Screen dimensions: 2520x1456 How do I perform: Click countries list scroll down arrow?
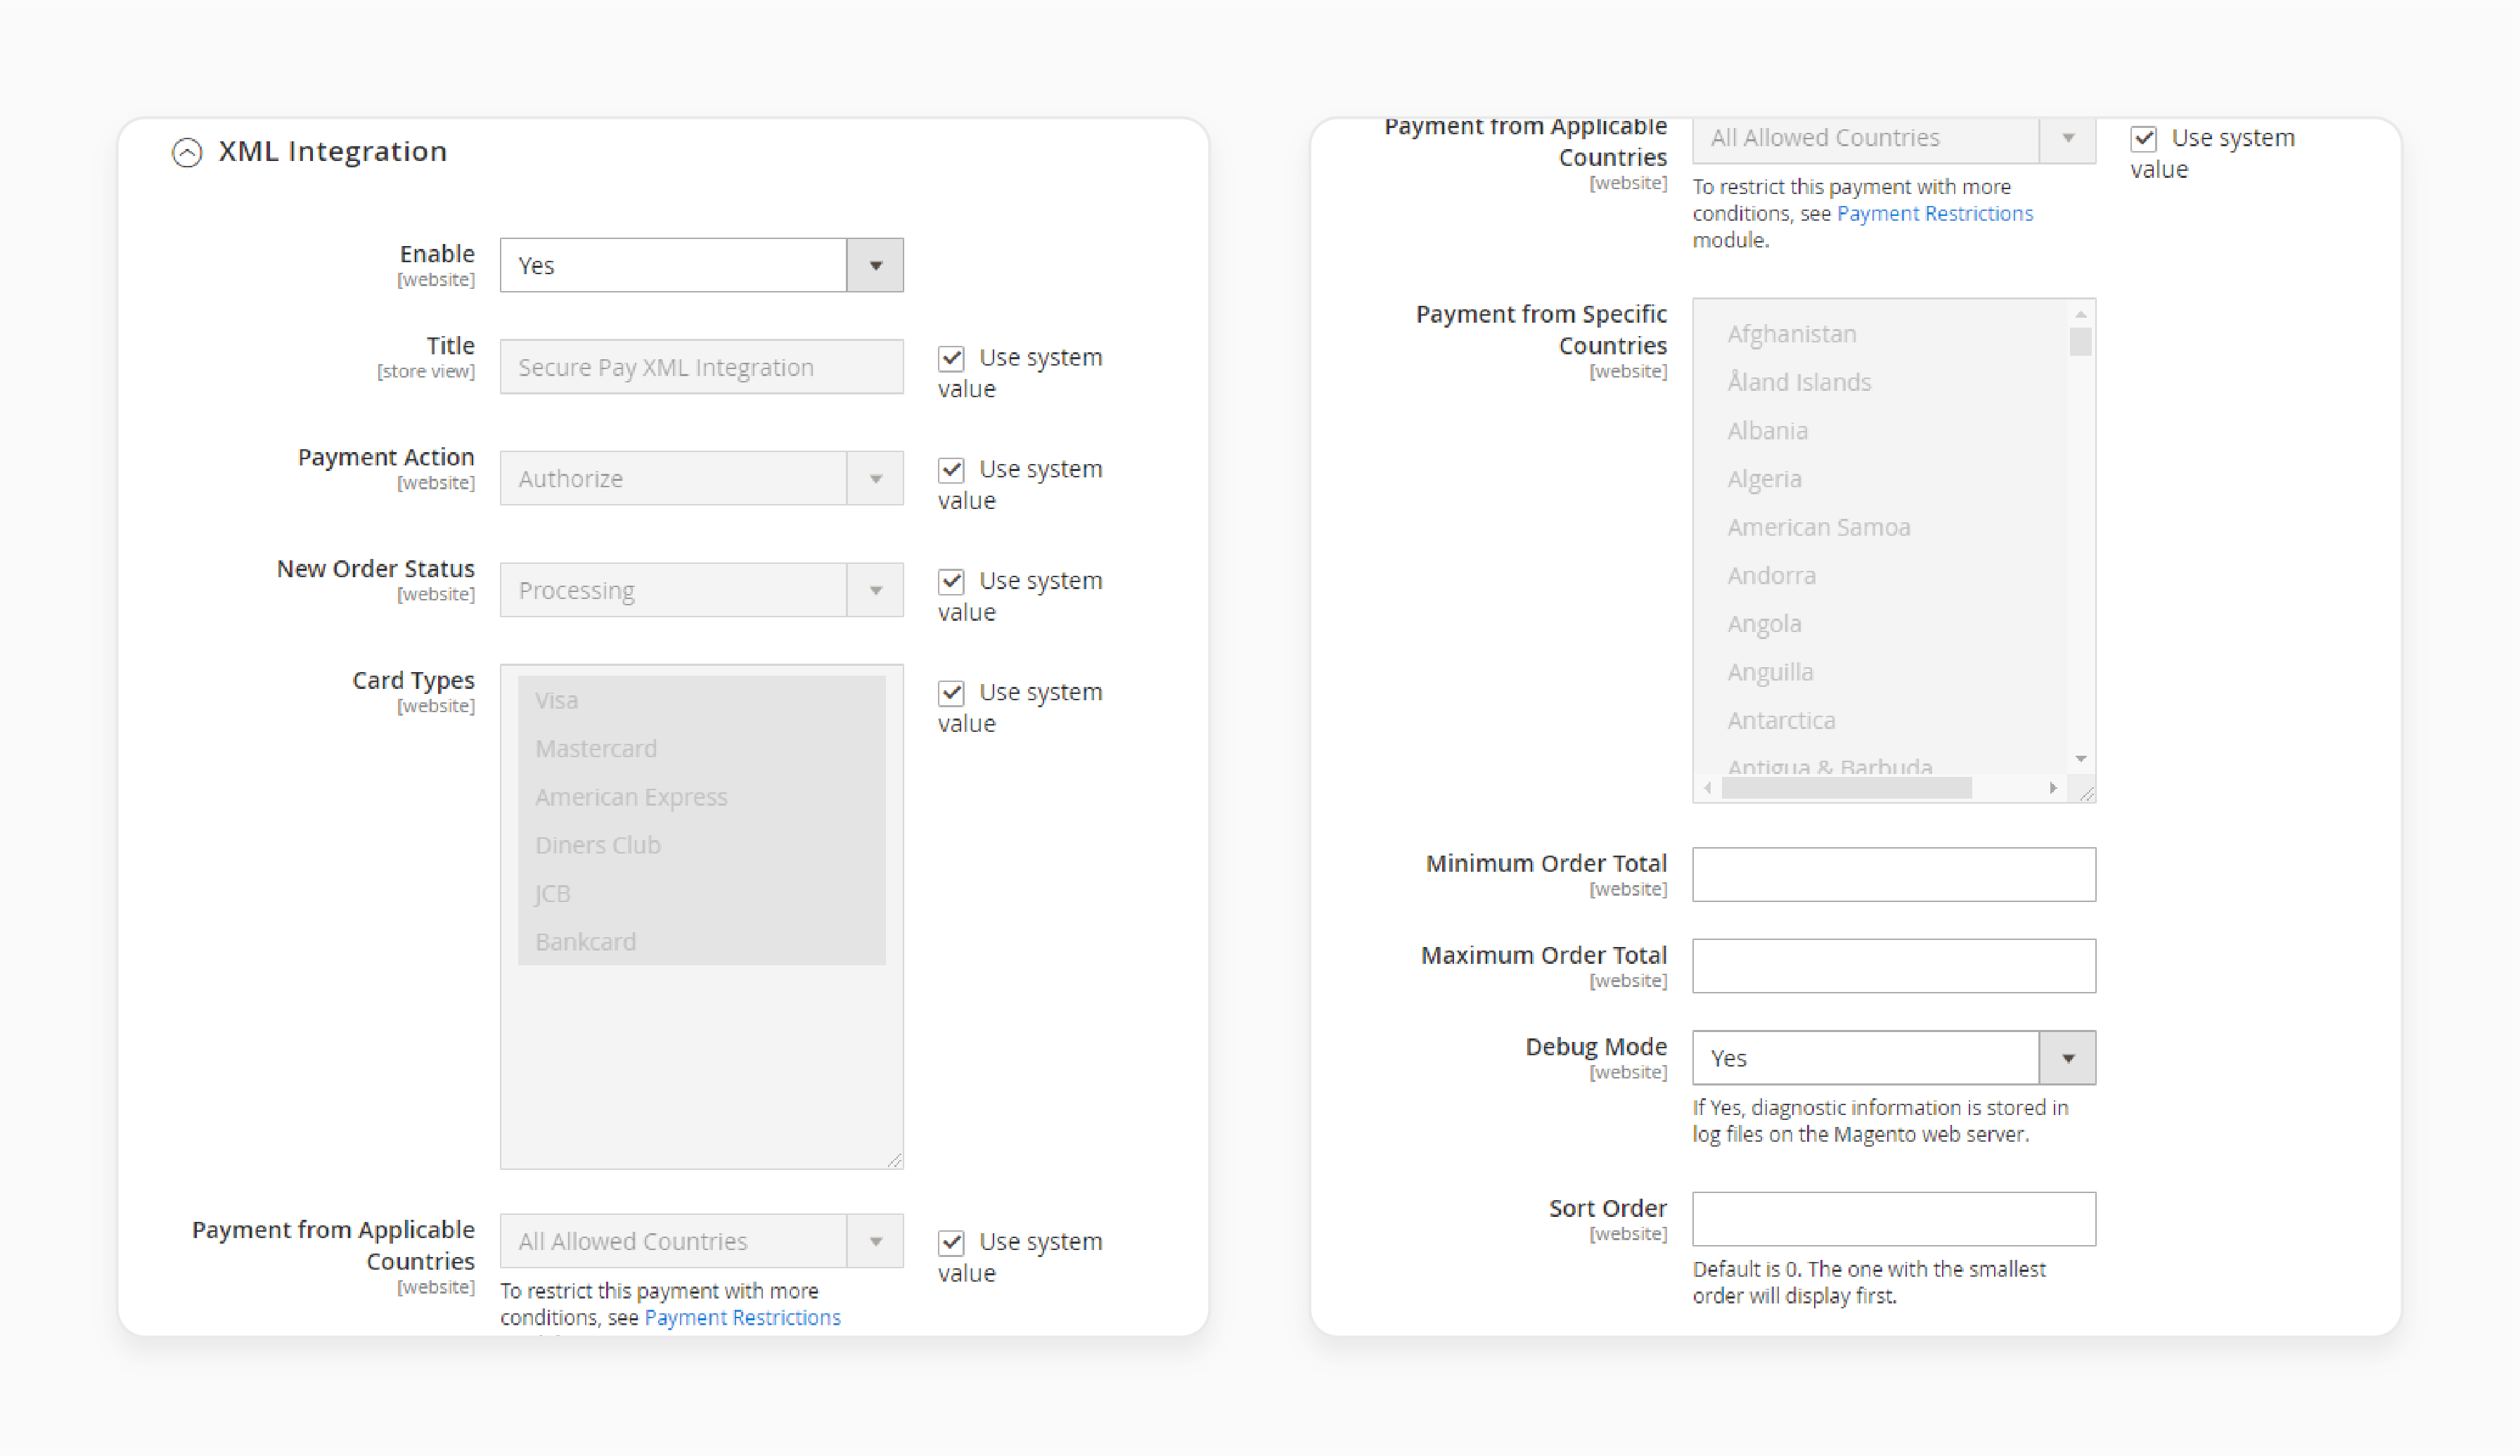point(2080,759)
